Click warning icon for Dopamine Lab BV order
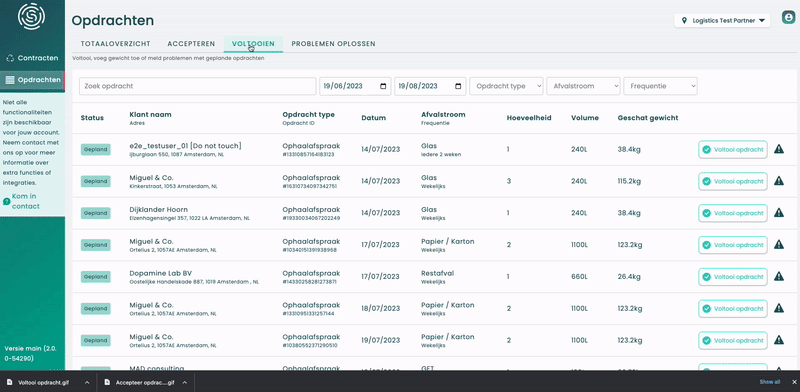The image size is (800, 392). point(779,276)
